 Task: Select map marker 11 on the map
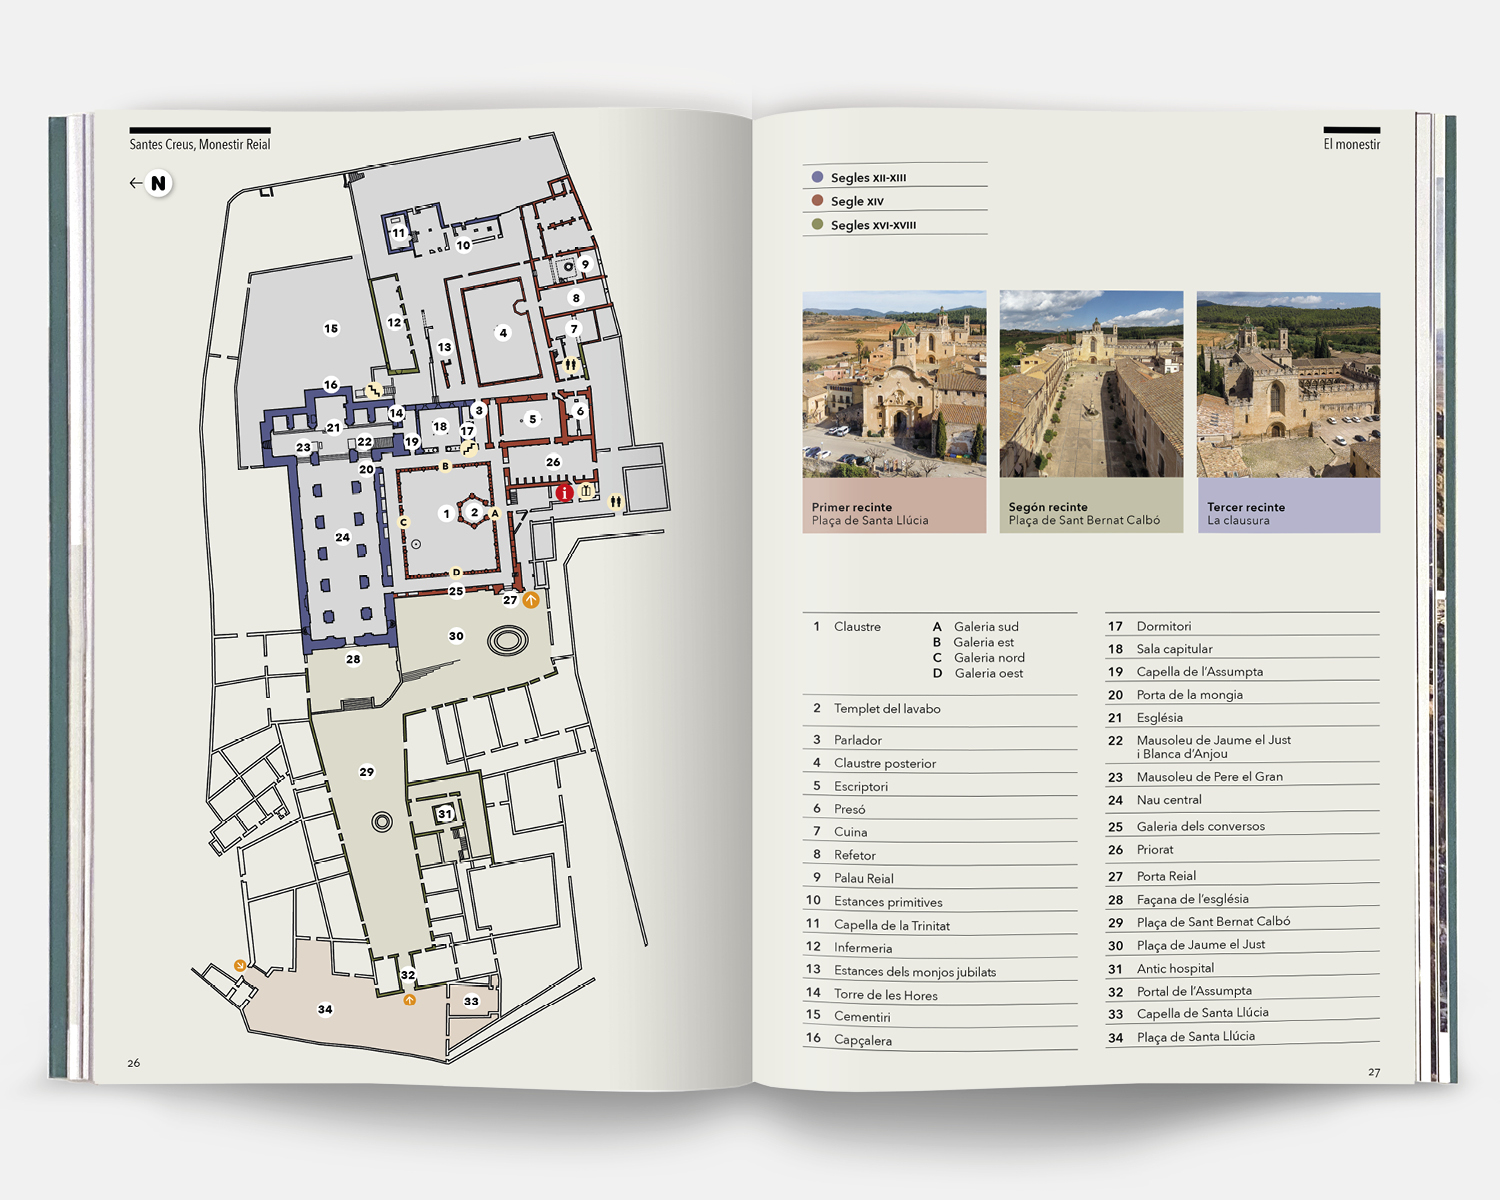[x=398, y=233]
